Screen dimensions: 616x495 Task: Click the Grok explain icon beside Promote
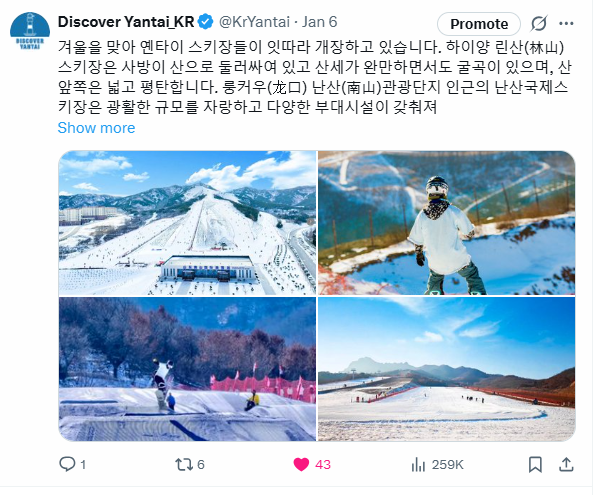pyautogui.click(x=539, y=24)
